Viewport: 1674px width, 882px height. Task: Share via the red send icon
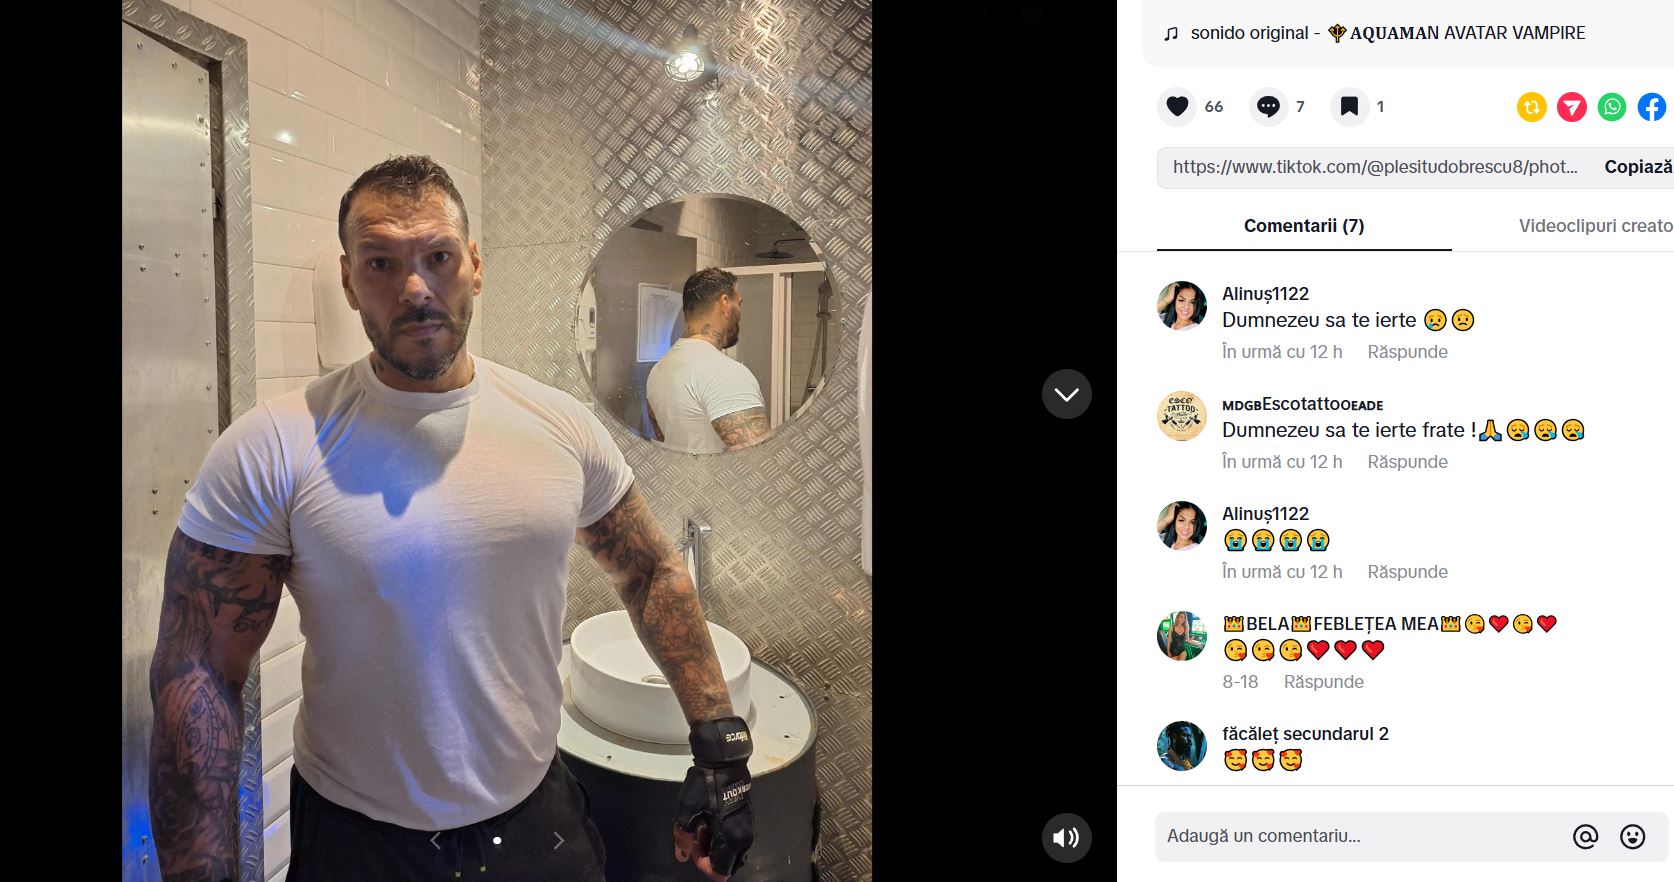(x=1571, y=107)
